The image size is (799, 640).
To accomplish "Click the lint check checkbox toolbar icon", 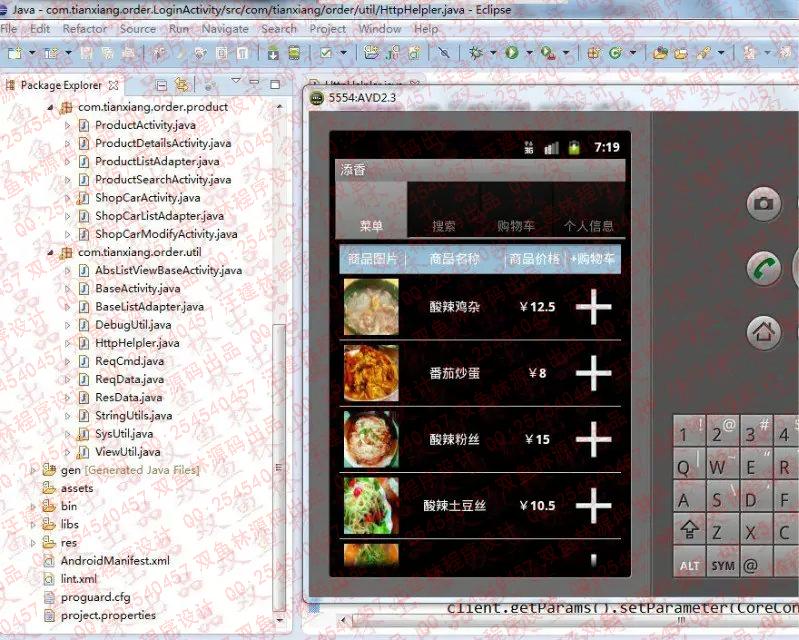I will [x=326, y=52].
